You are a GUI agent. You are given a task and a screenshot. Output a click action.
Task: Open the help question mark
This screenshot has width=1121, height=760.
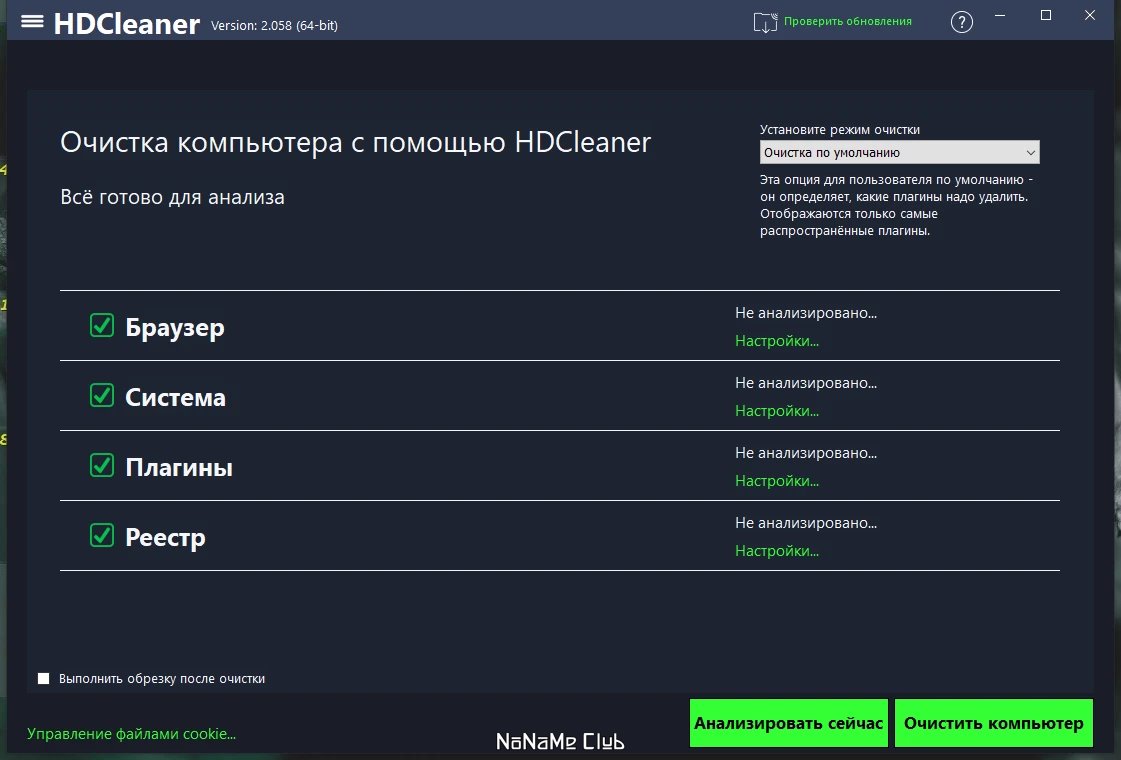(x=961, y=21)
